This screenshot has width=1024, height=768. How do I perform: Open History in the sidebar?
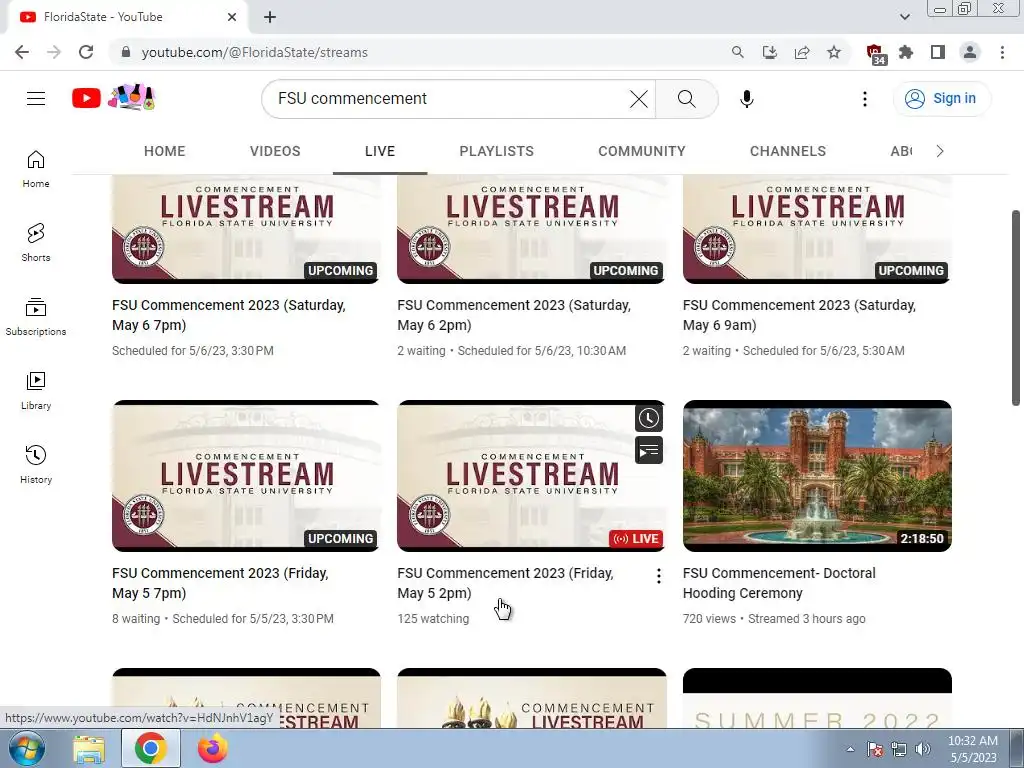(x=36, y=464)
